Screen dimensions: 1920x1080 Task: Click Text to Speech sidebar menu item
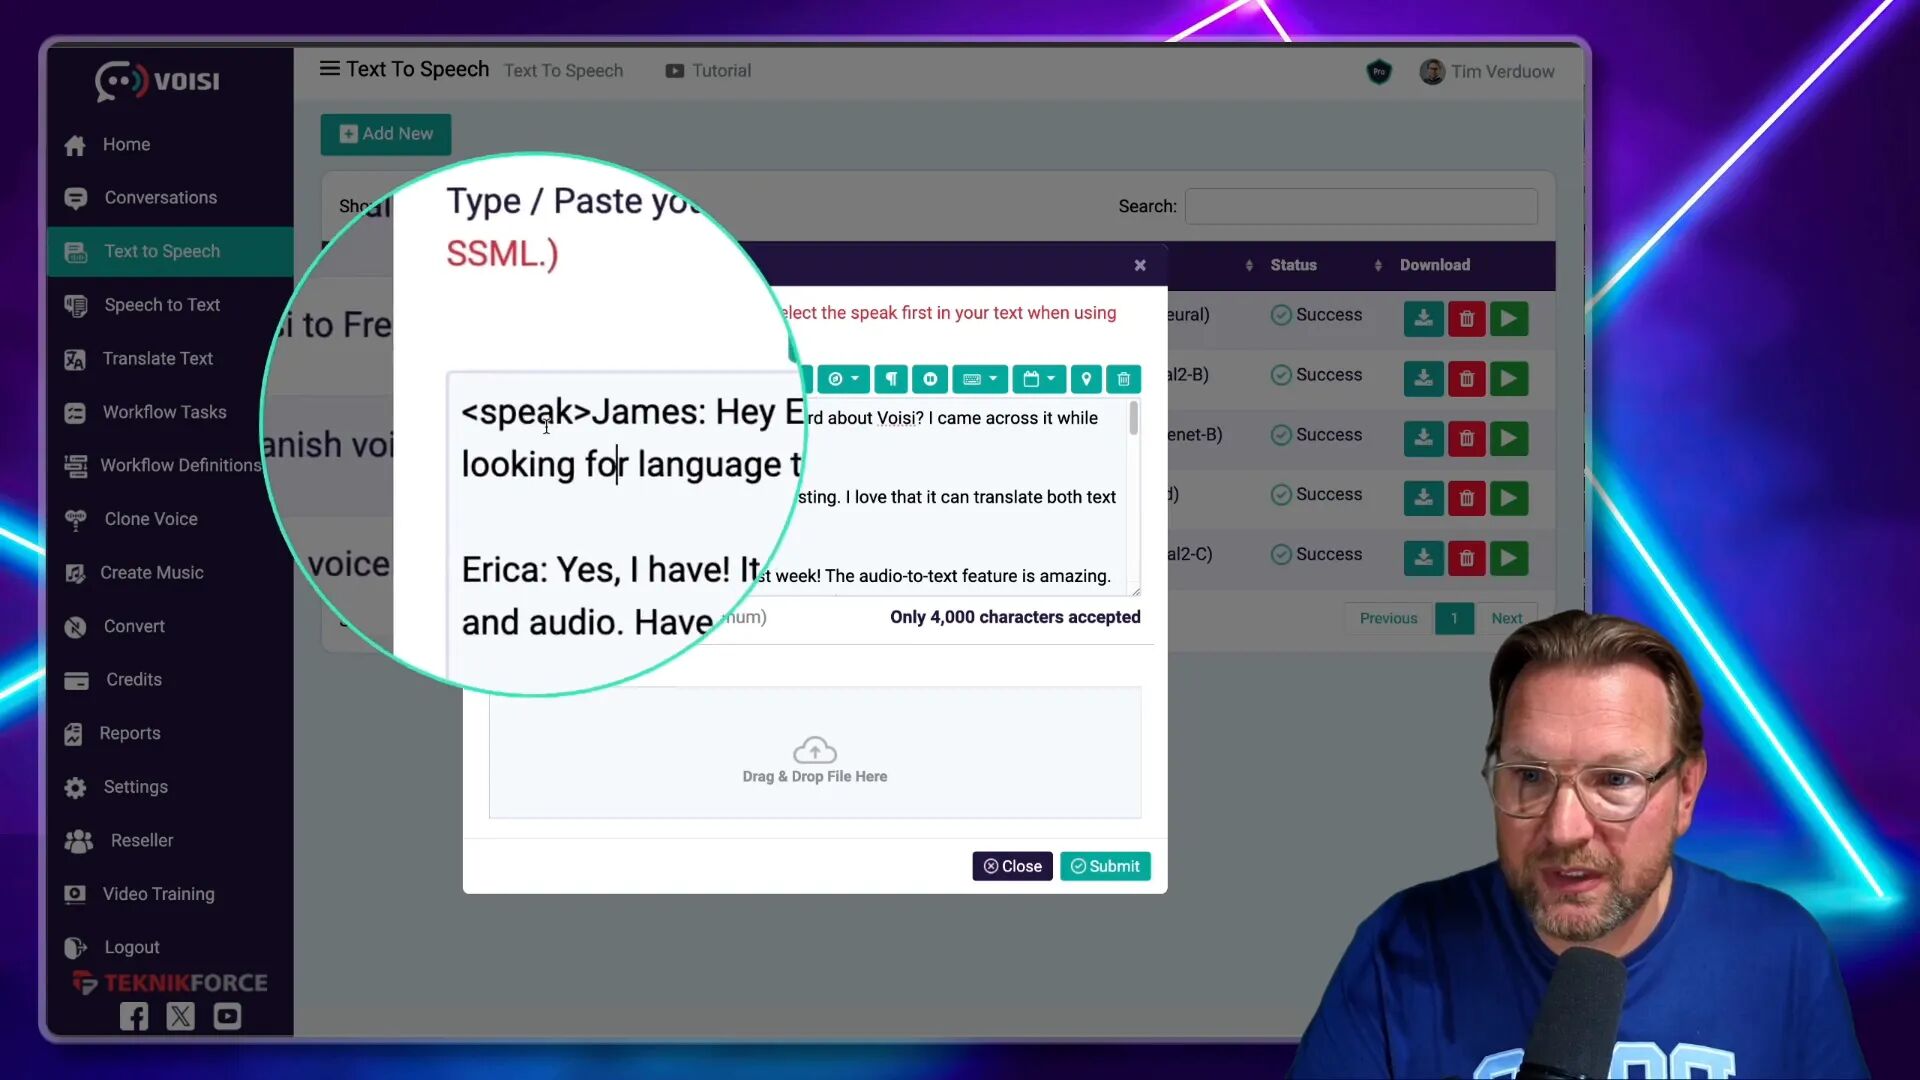click(162, 251)
